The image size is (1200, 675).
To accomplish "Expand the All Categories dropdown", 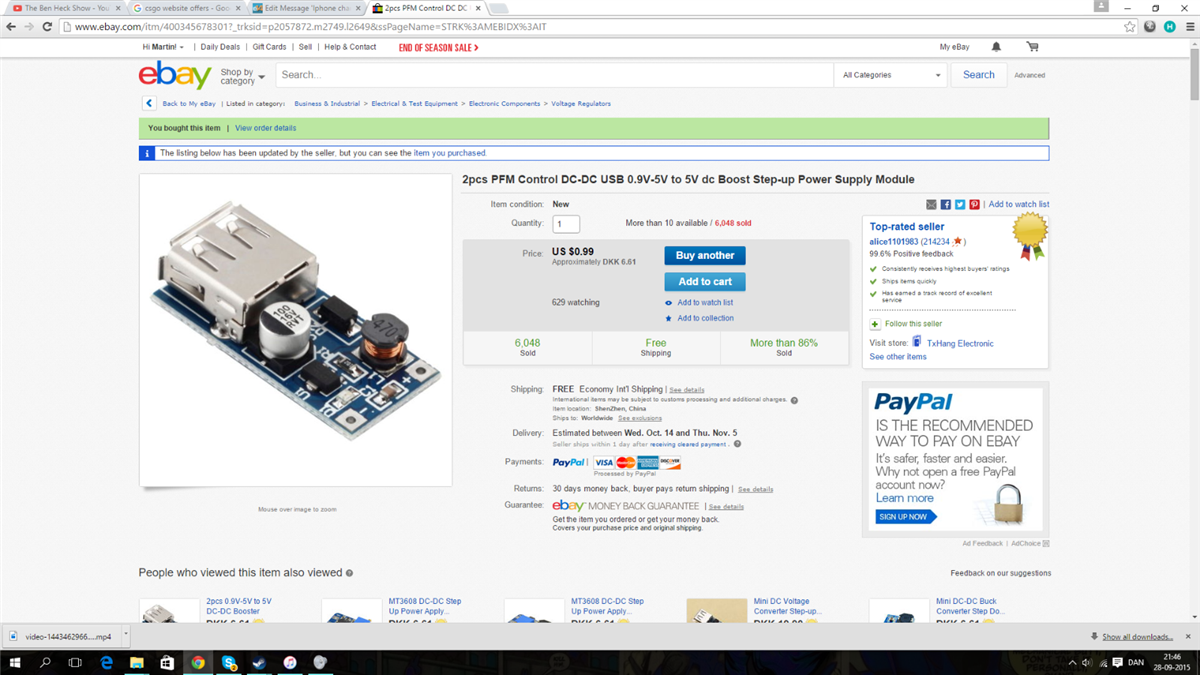I will pos(892,75).
